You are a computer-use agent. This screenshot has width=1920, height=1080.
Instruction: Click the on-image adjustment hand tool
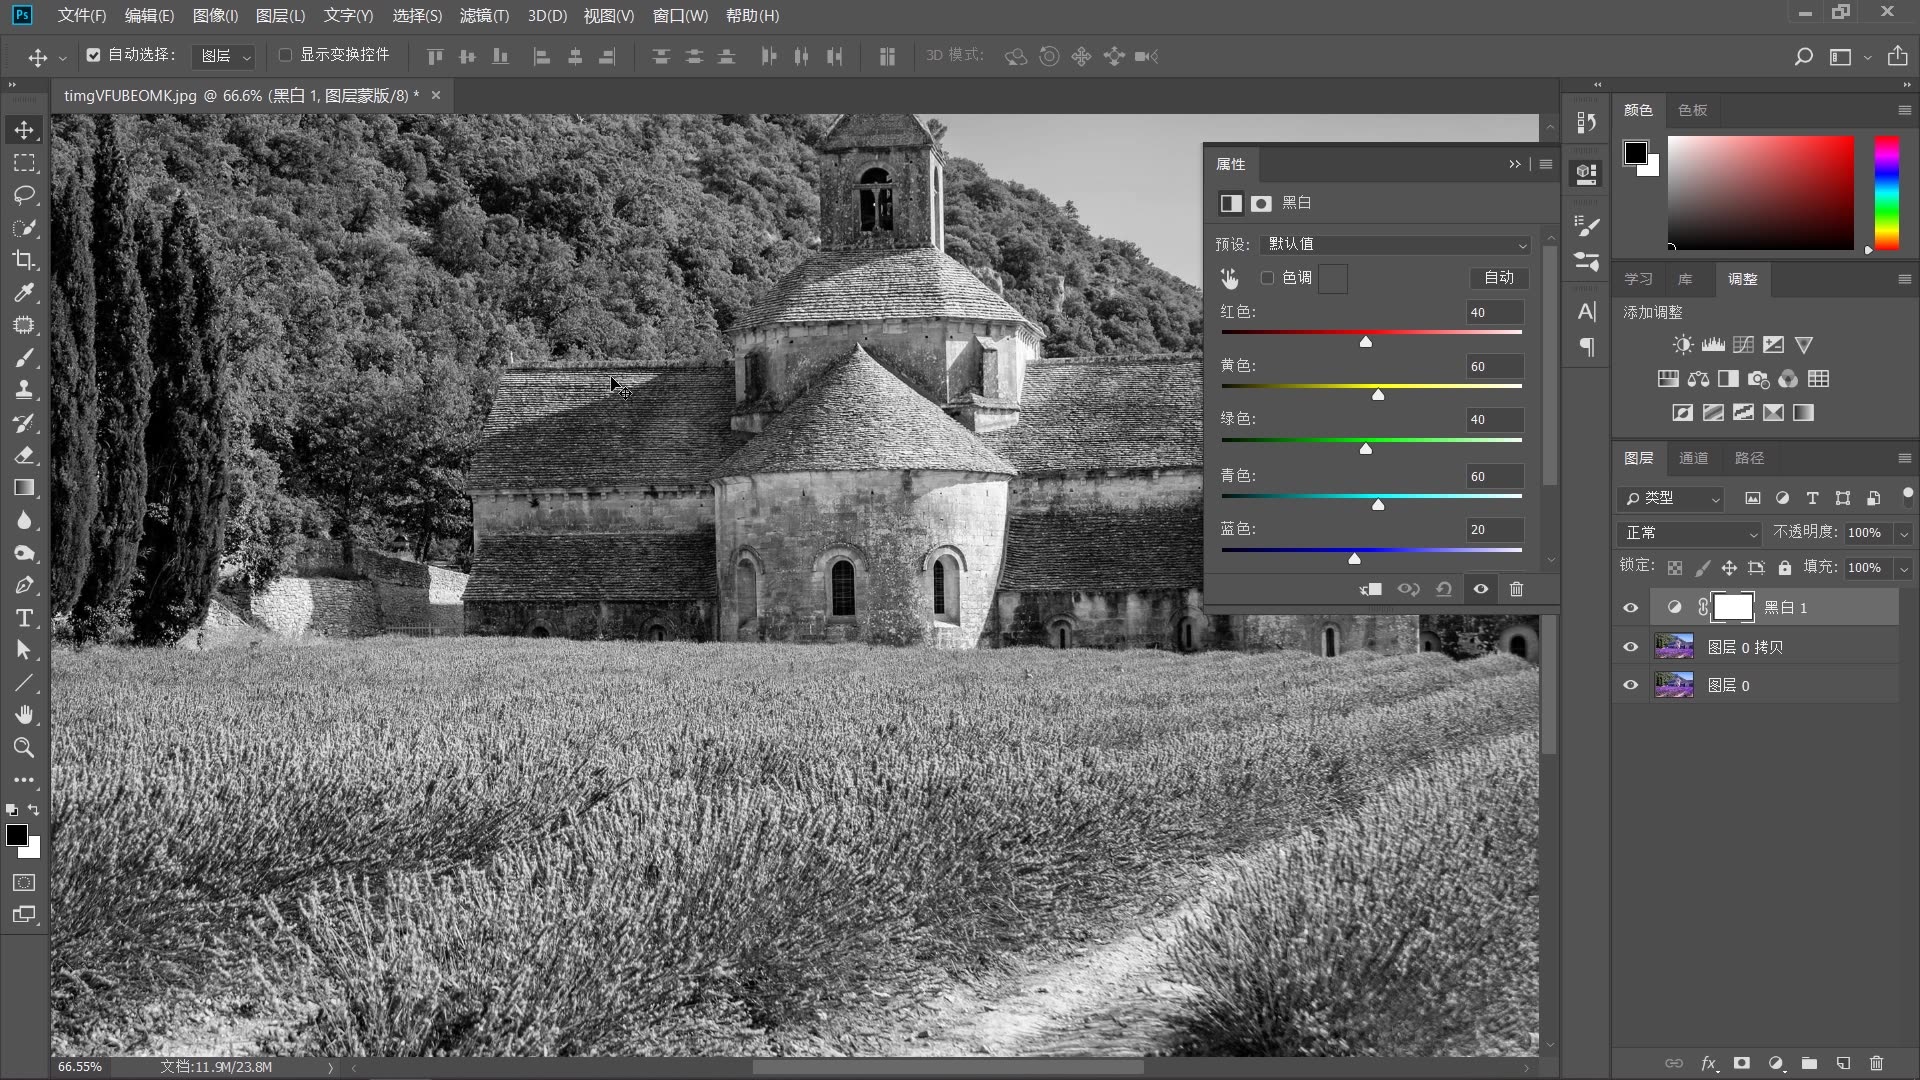tap(1229, 278)
